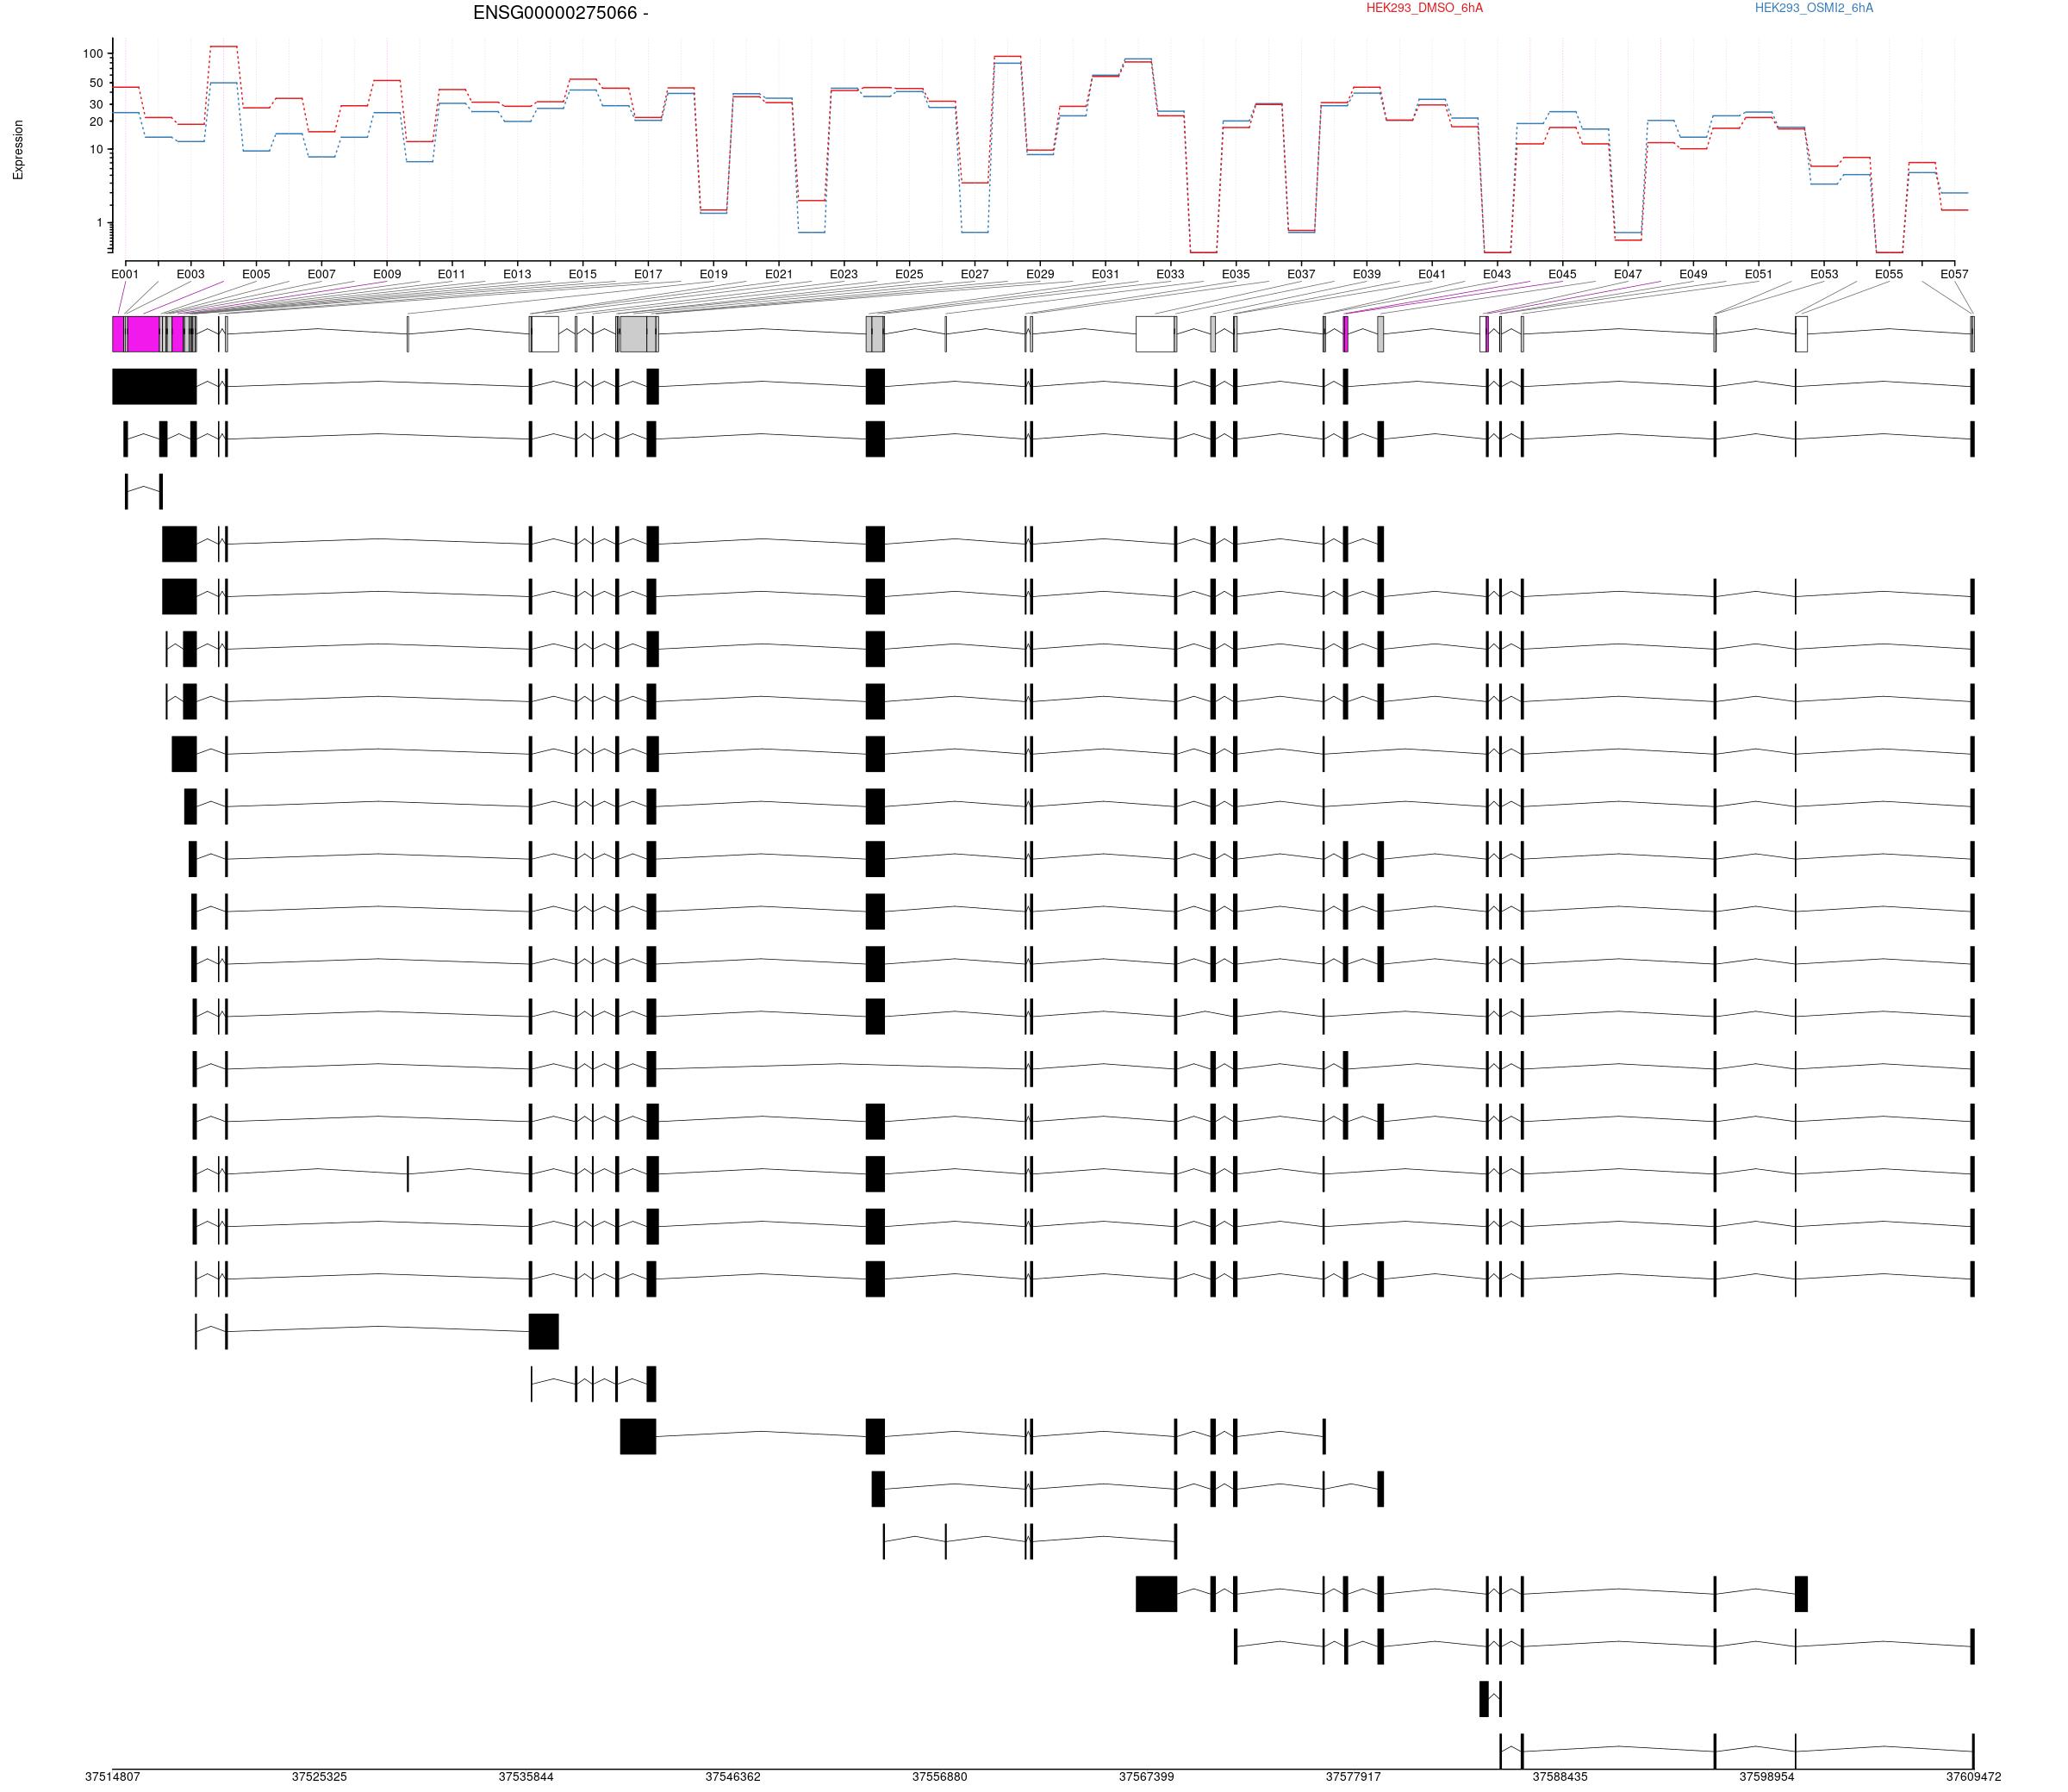This screenshot has width=2068, height=1792.
Task: Select the HEK293_DMSO_6hA legend label
Action: tap(1424, 8)
